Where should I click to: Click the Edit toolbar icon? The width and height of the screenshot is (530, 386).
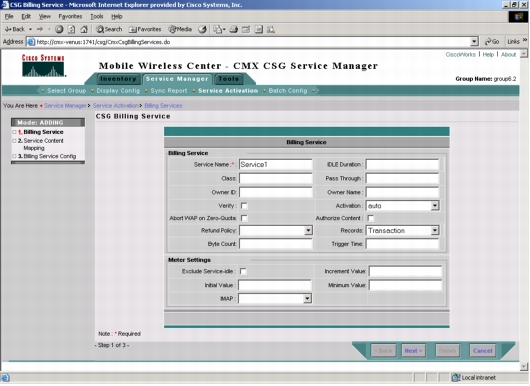coord(246,29)
